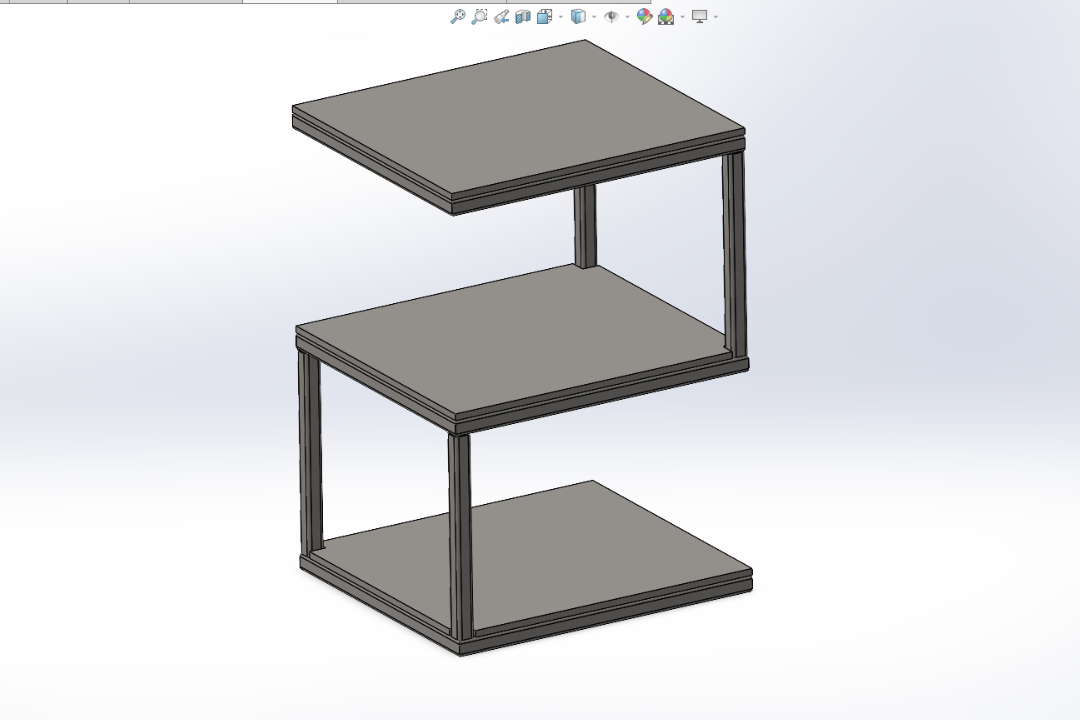Click the Zoom to Fit icon

click(x=457, y=17)
